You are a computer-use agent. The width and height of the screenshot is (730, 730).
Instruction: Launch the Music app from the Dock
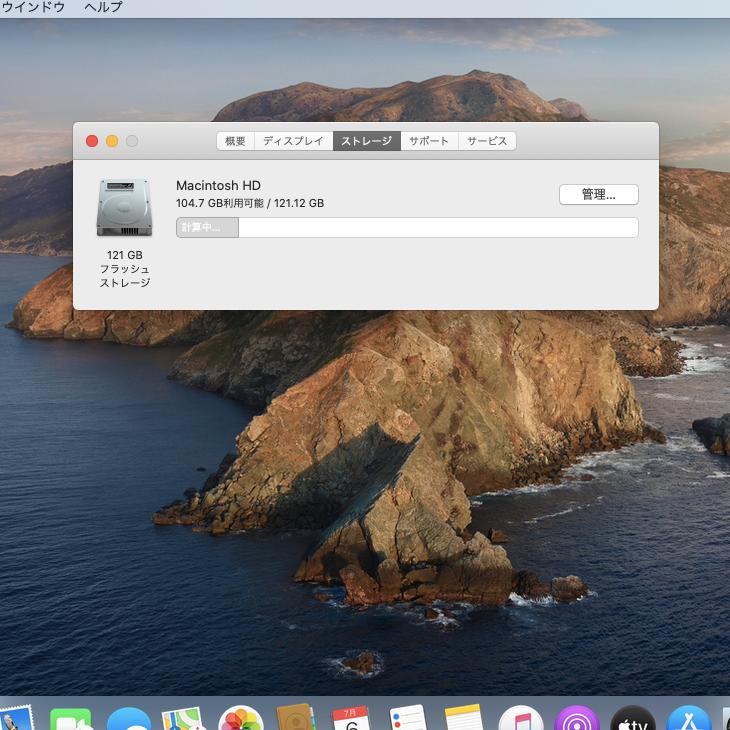[520, 720]
